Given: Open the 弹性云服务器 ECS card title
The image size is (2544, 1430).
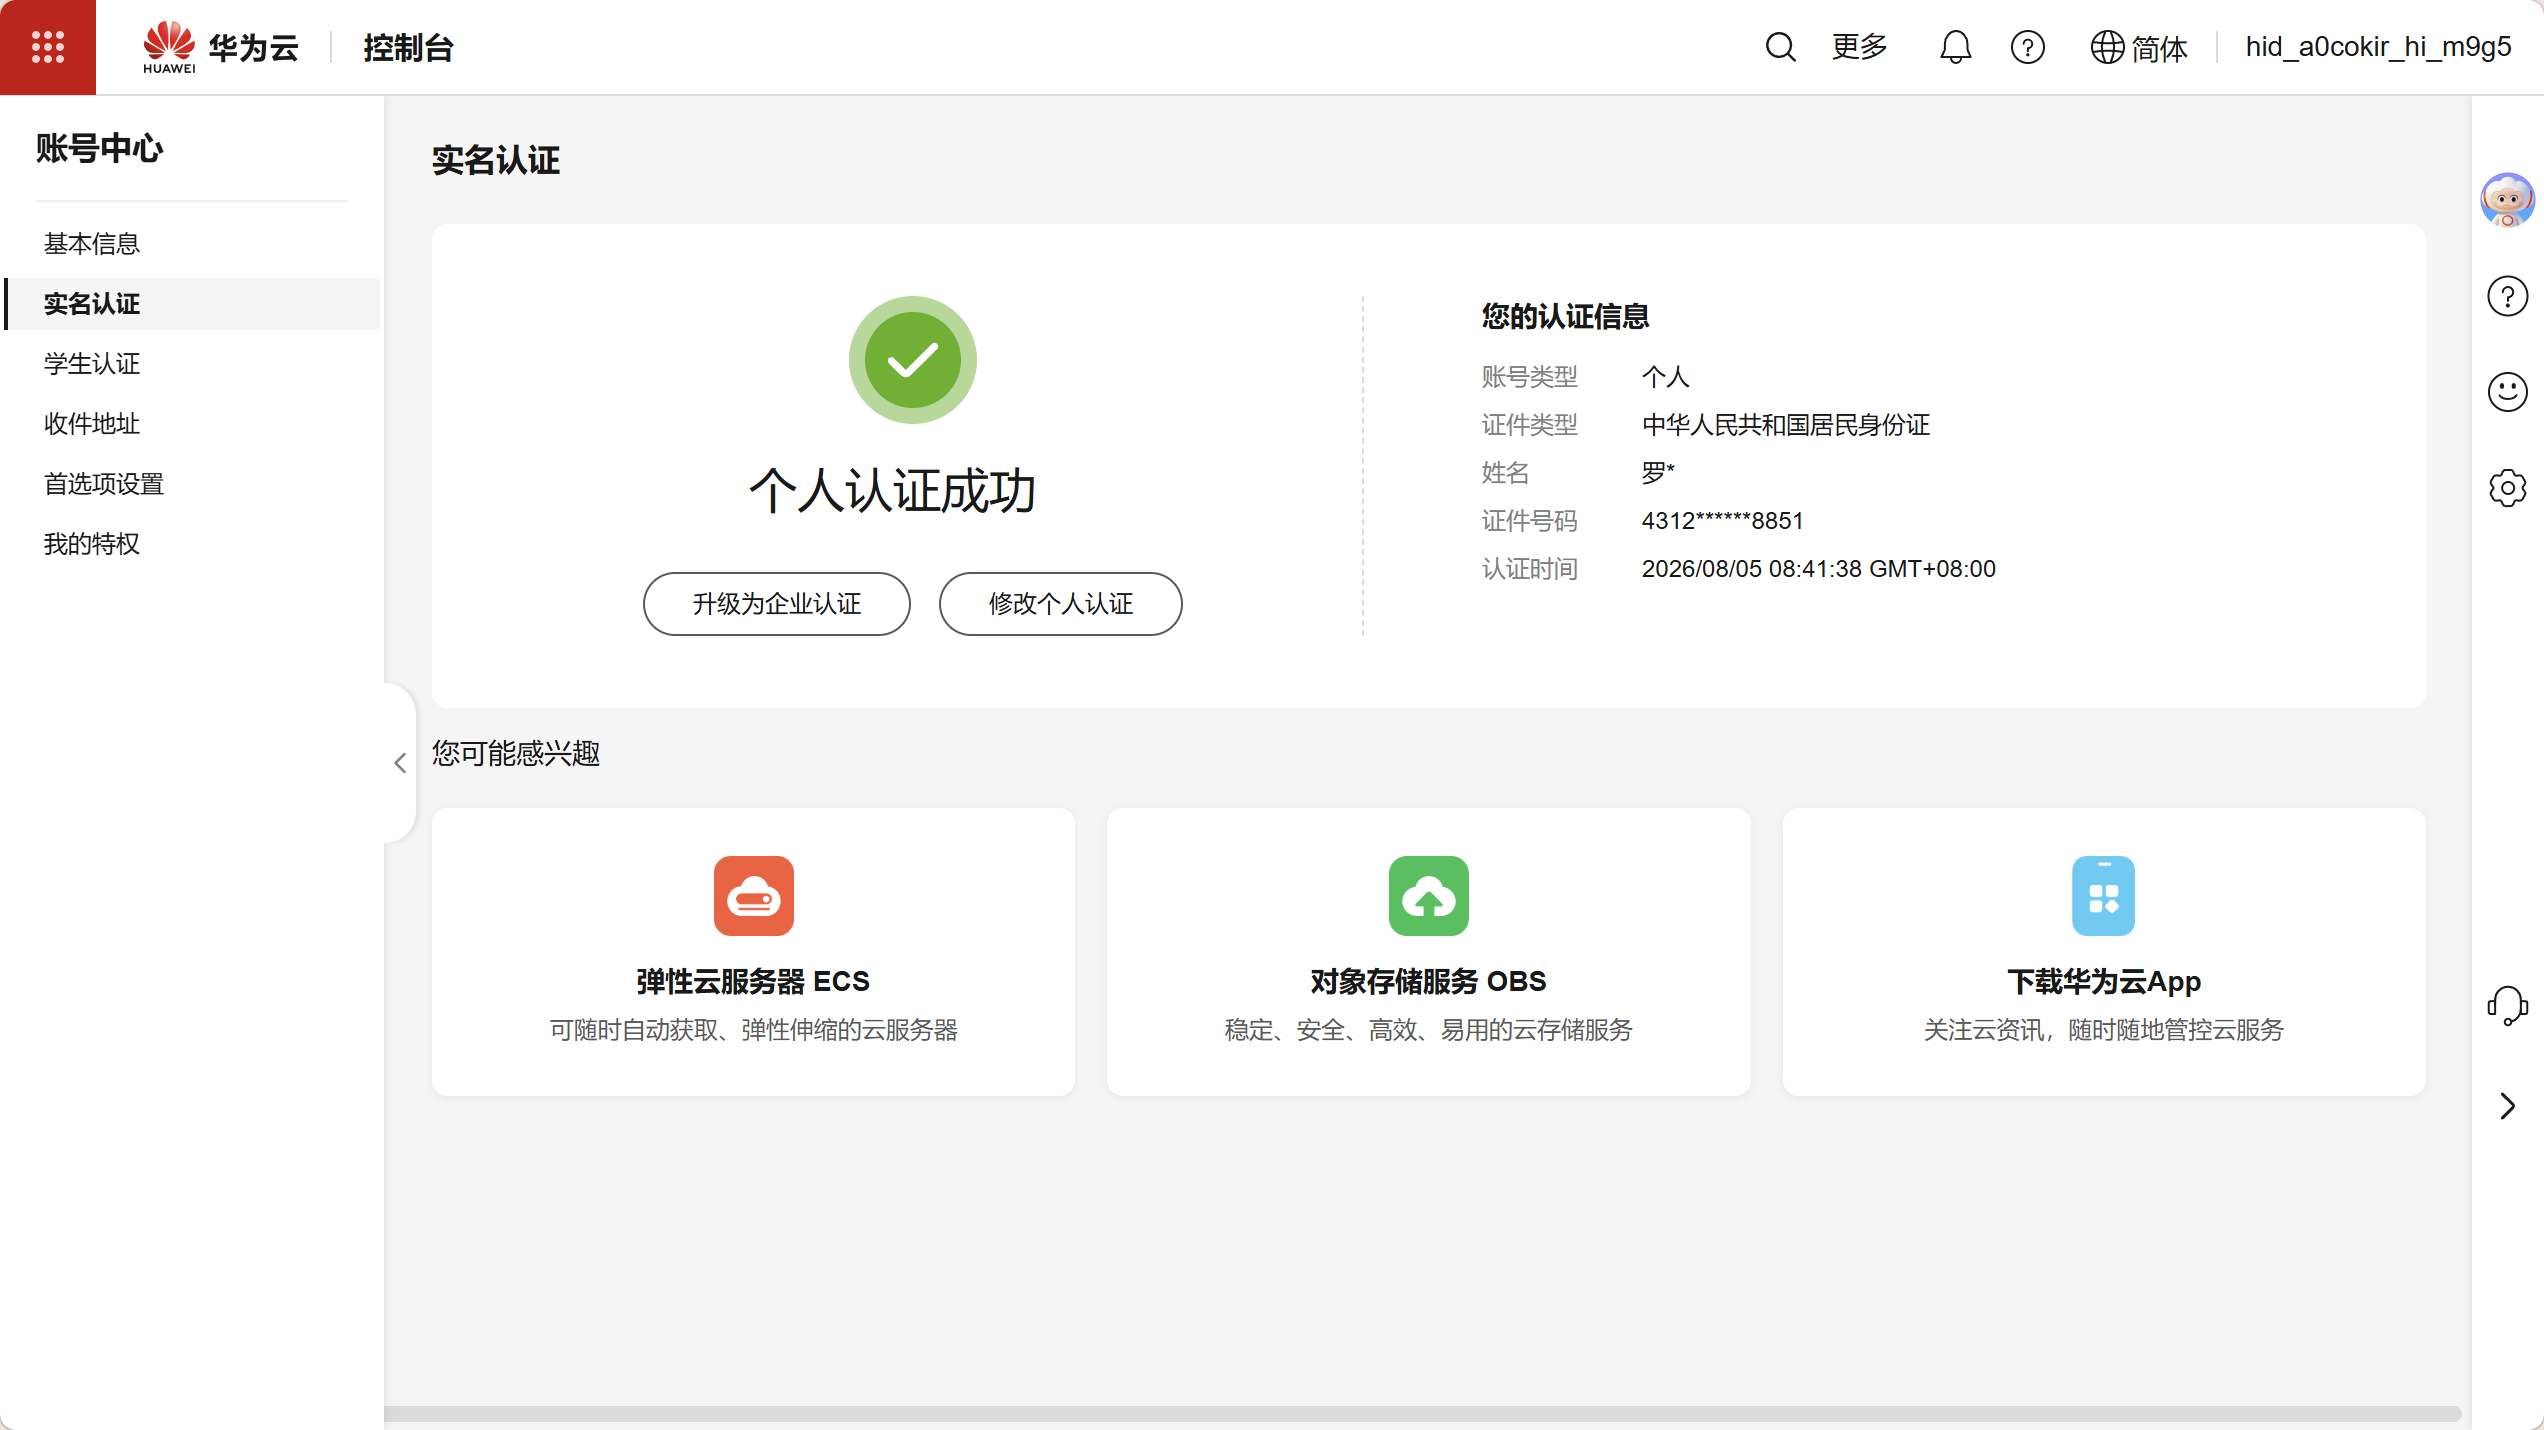Looking at the screenshot, I should click(753, 981).
